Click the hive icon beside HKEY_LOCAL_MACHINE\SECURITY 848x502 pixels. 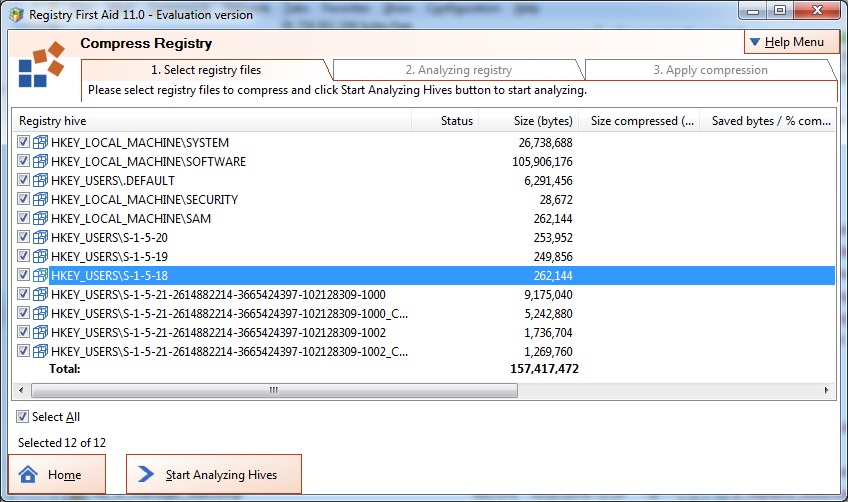tap(40, 199)
